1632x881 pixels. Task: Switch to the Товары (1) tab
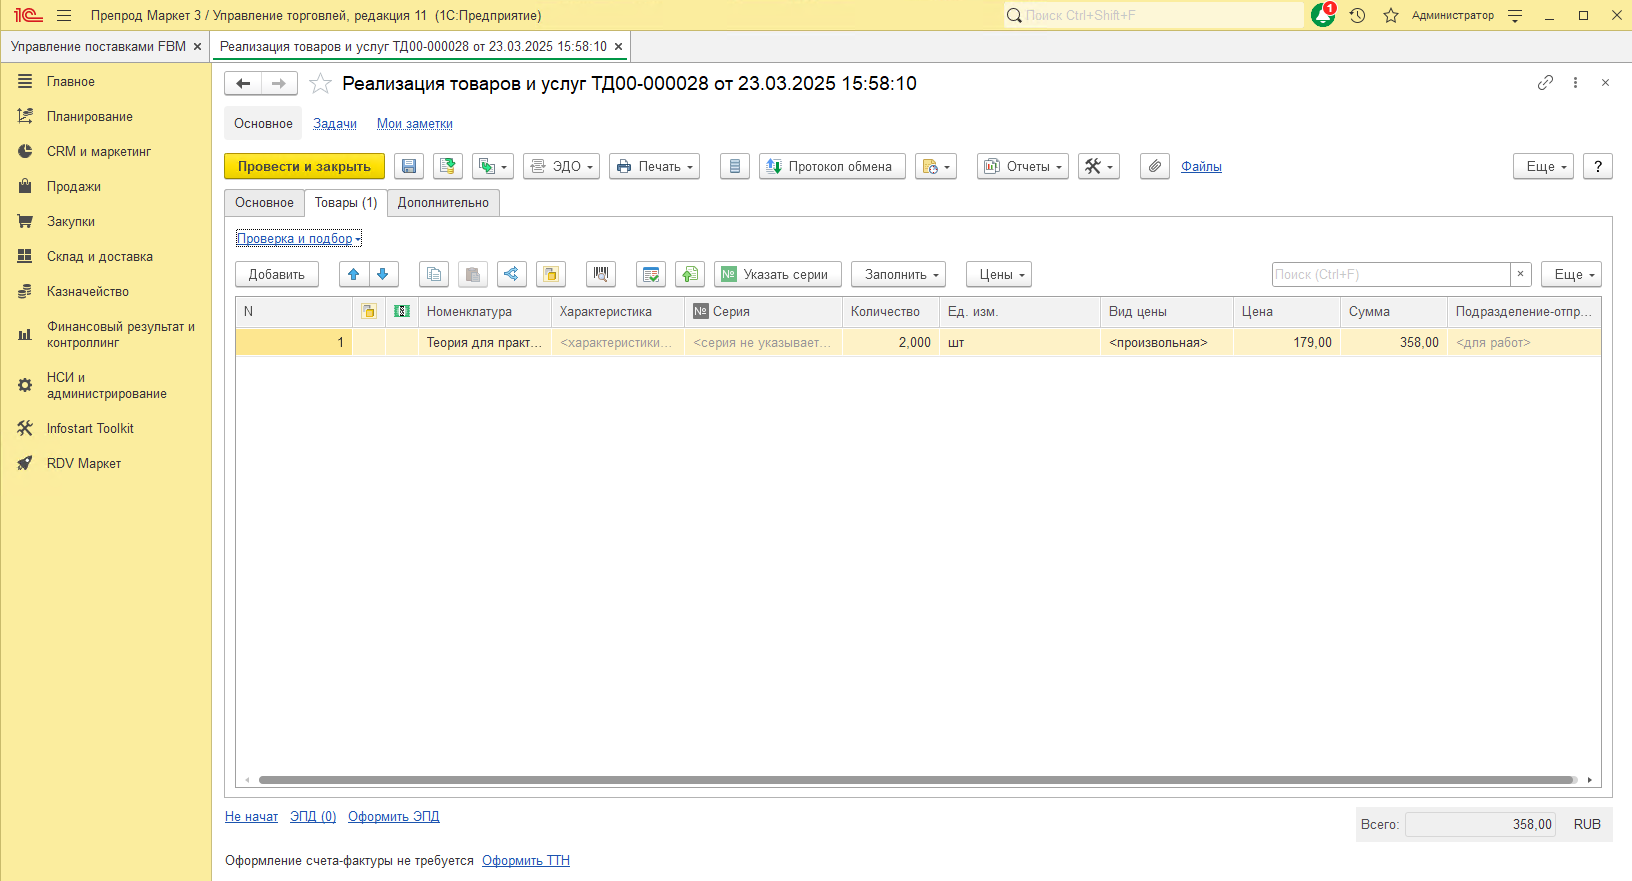click(346, 203)
